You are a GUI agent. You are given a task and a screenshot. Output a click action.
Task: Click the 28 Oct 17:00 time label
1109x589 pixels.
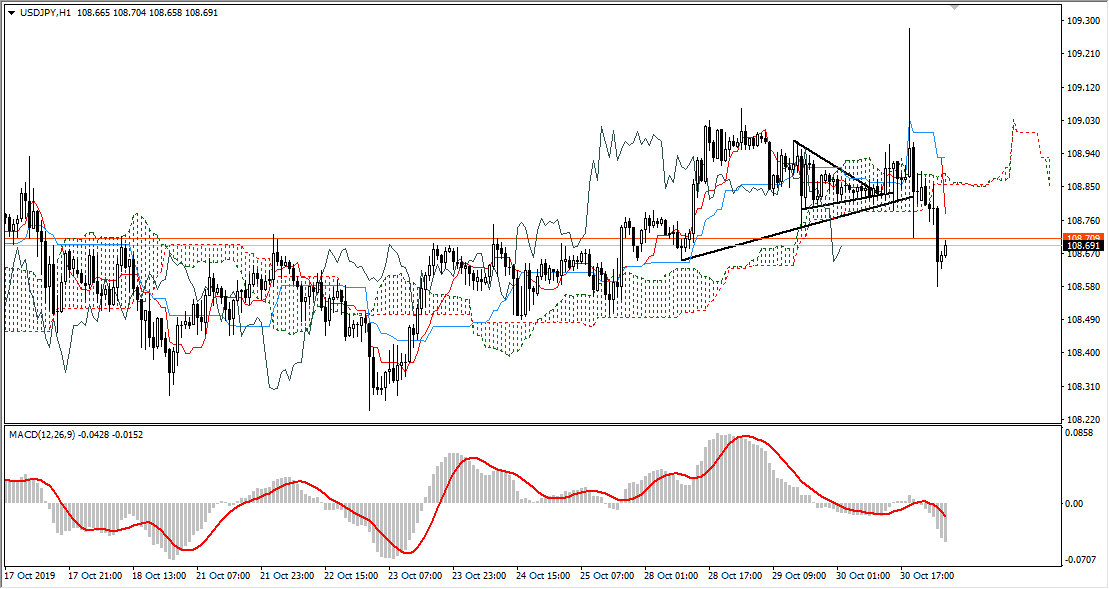coord(736,576)
